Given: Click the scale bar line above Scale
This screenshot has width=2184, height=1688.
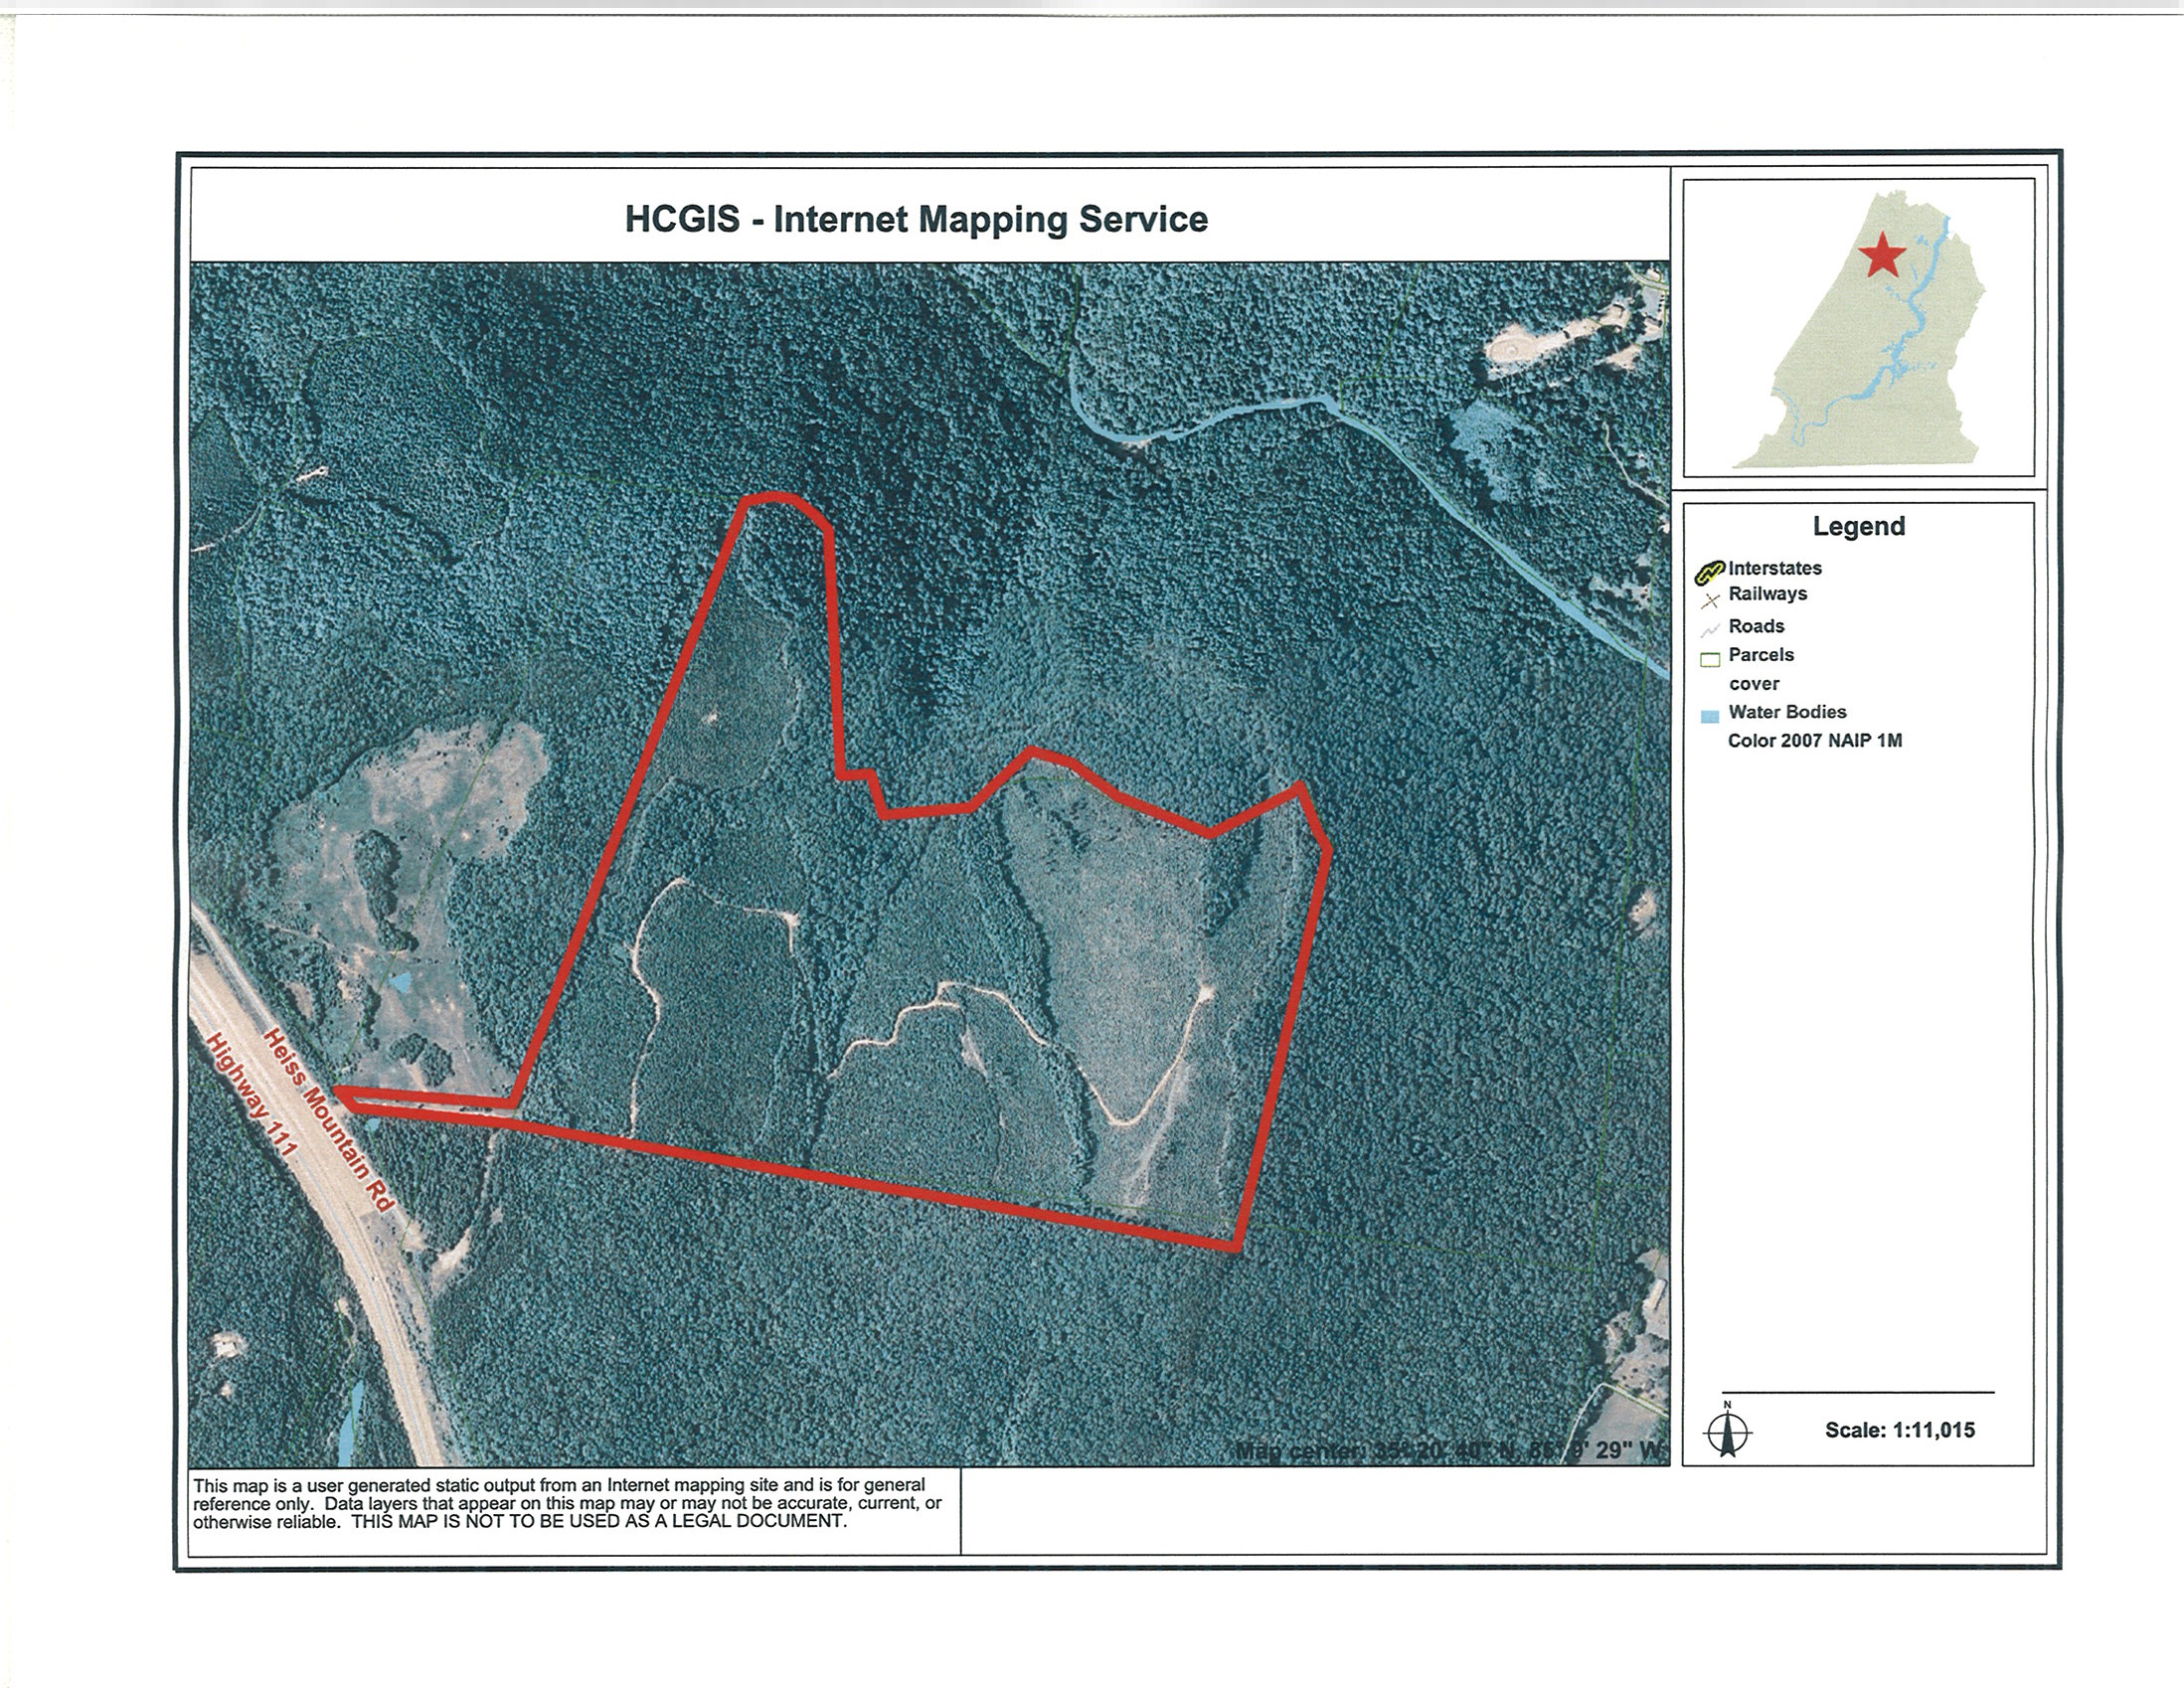Looking at the screenshot, I should click(1857, 1392).
